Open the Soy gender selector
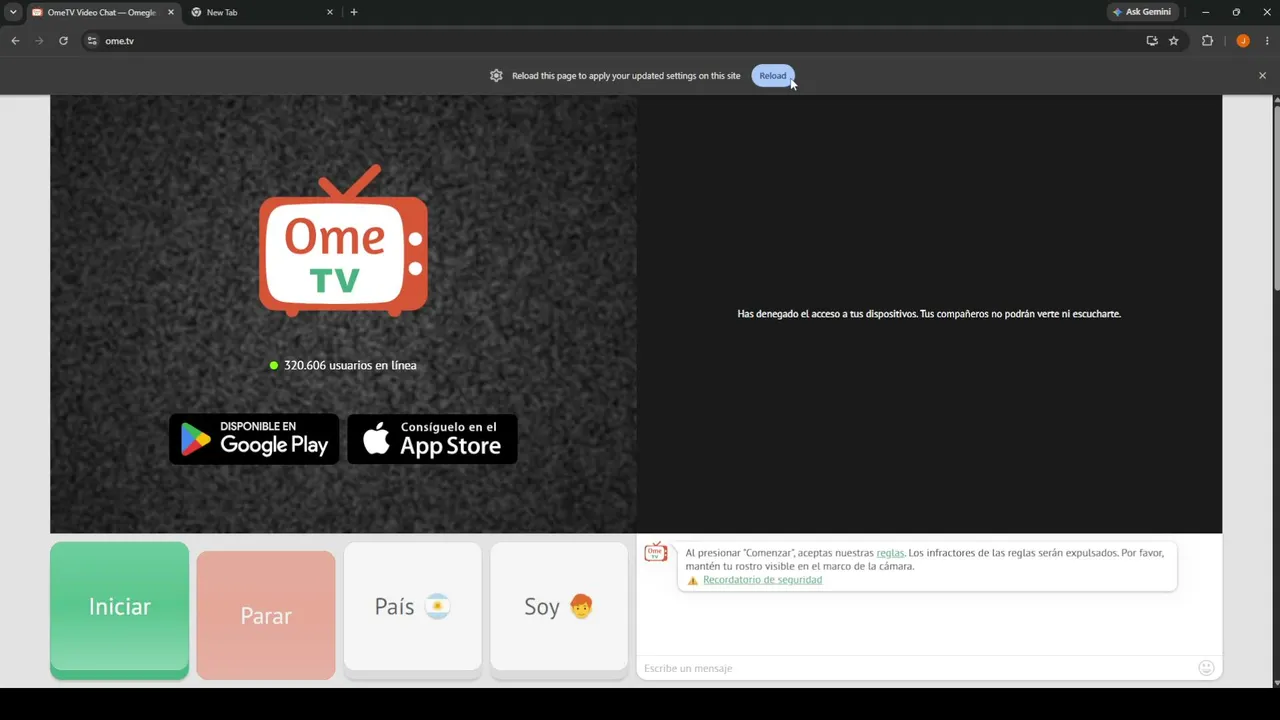 (x=559, y=610)
